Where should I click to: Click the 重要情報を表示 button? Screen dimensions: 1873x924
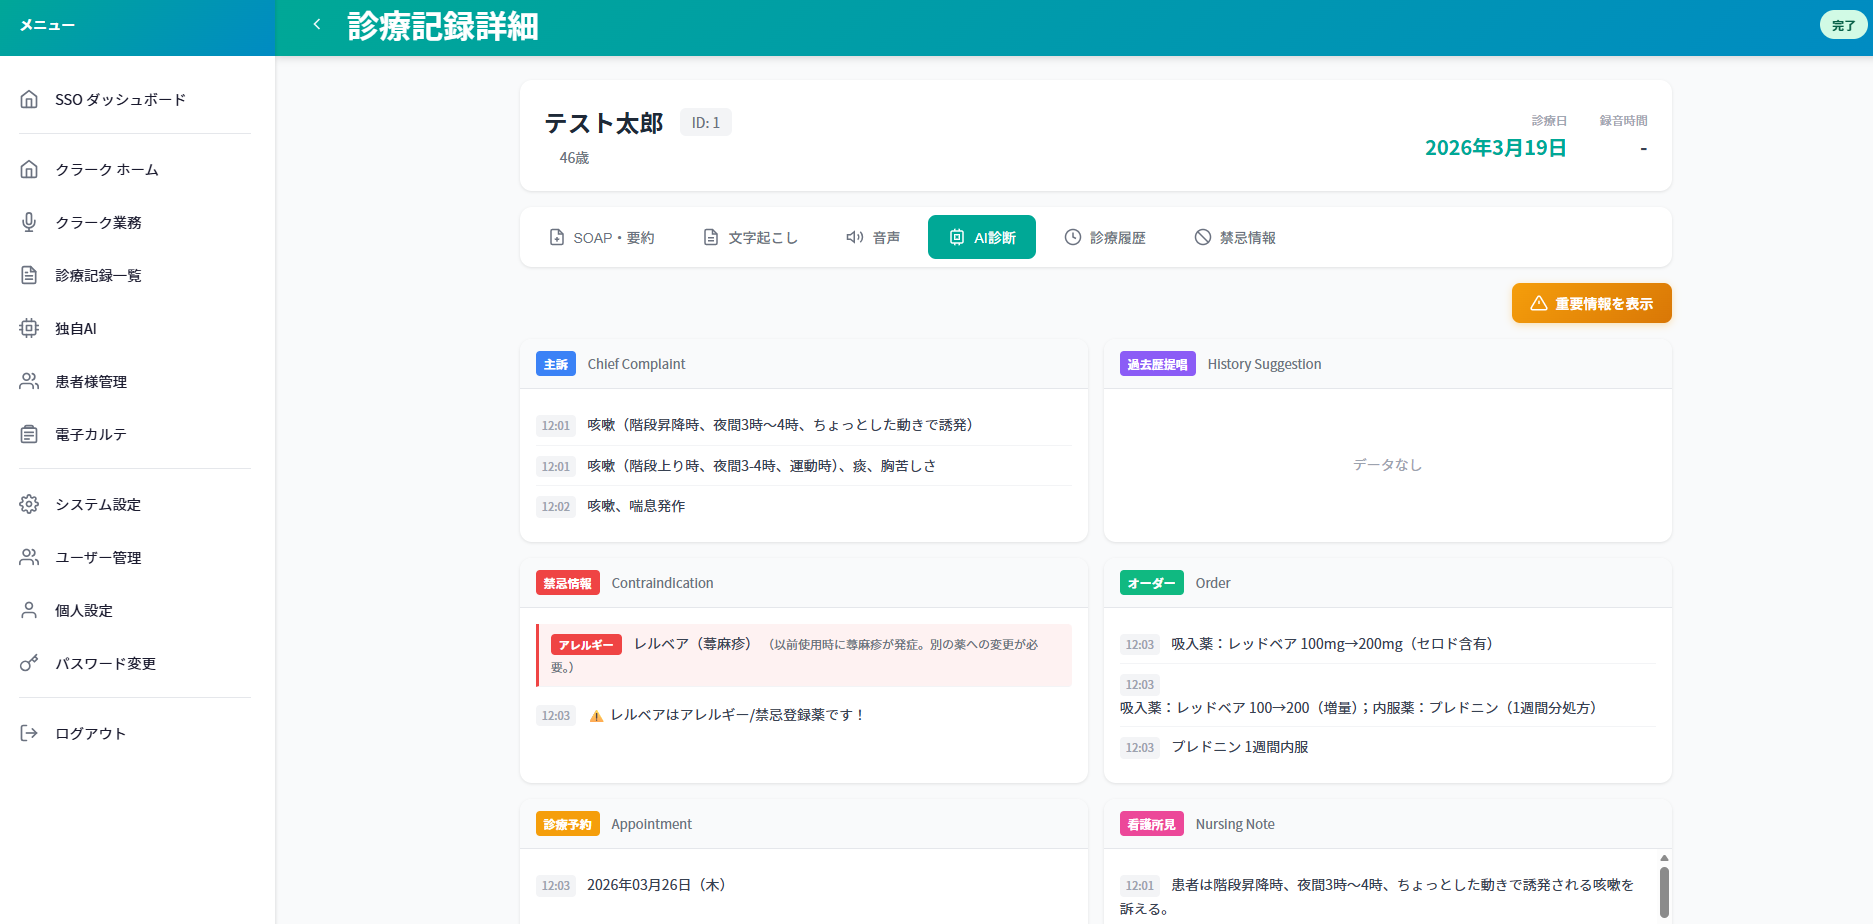[x=1591, y=303]
